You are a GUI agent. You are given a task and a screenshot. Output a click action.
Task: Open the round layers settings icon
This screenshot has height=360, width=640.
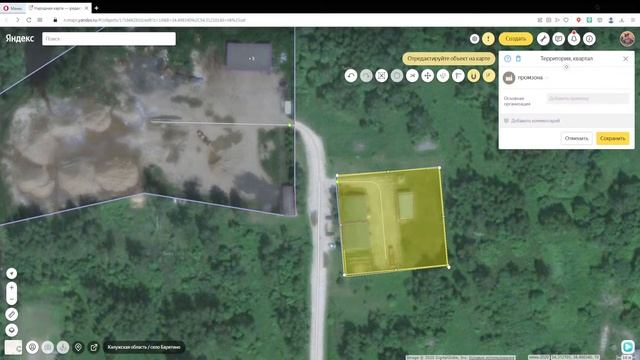474,39
